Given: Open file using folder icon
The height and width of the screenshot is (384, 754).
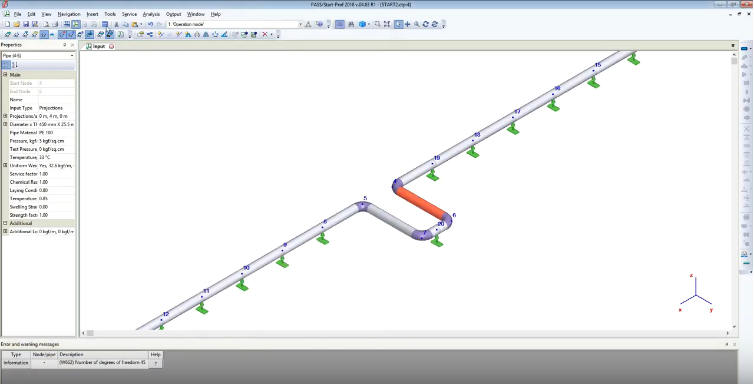Looking at the screenshot, I should coord(17,24).
